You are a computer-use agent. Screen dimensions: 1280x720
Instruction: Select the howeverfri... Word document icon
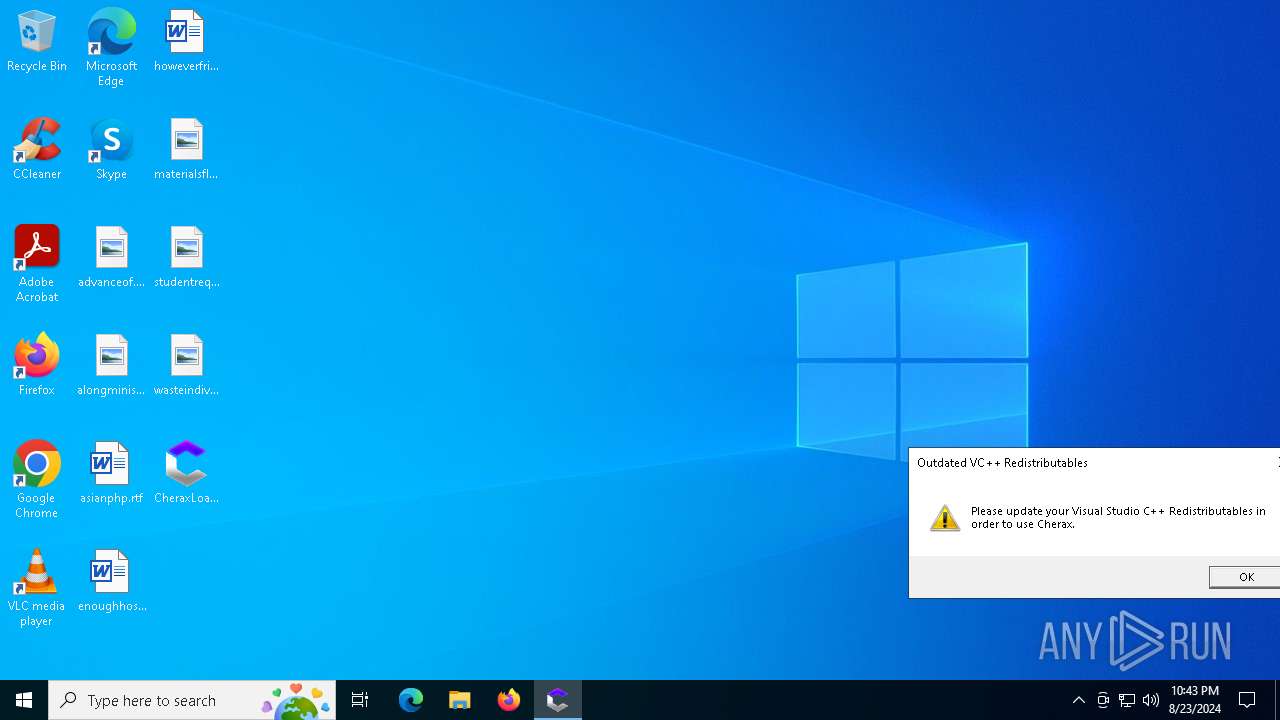click(186, 42)
